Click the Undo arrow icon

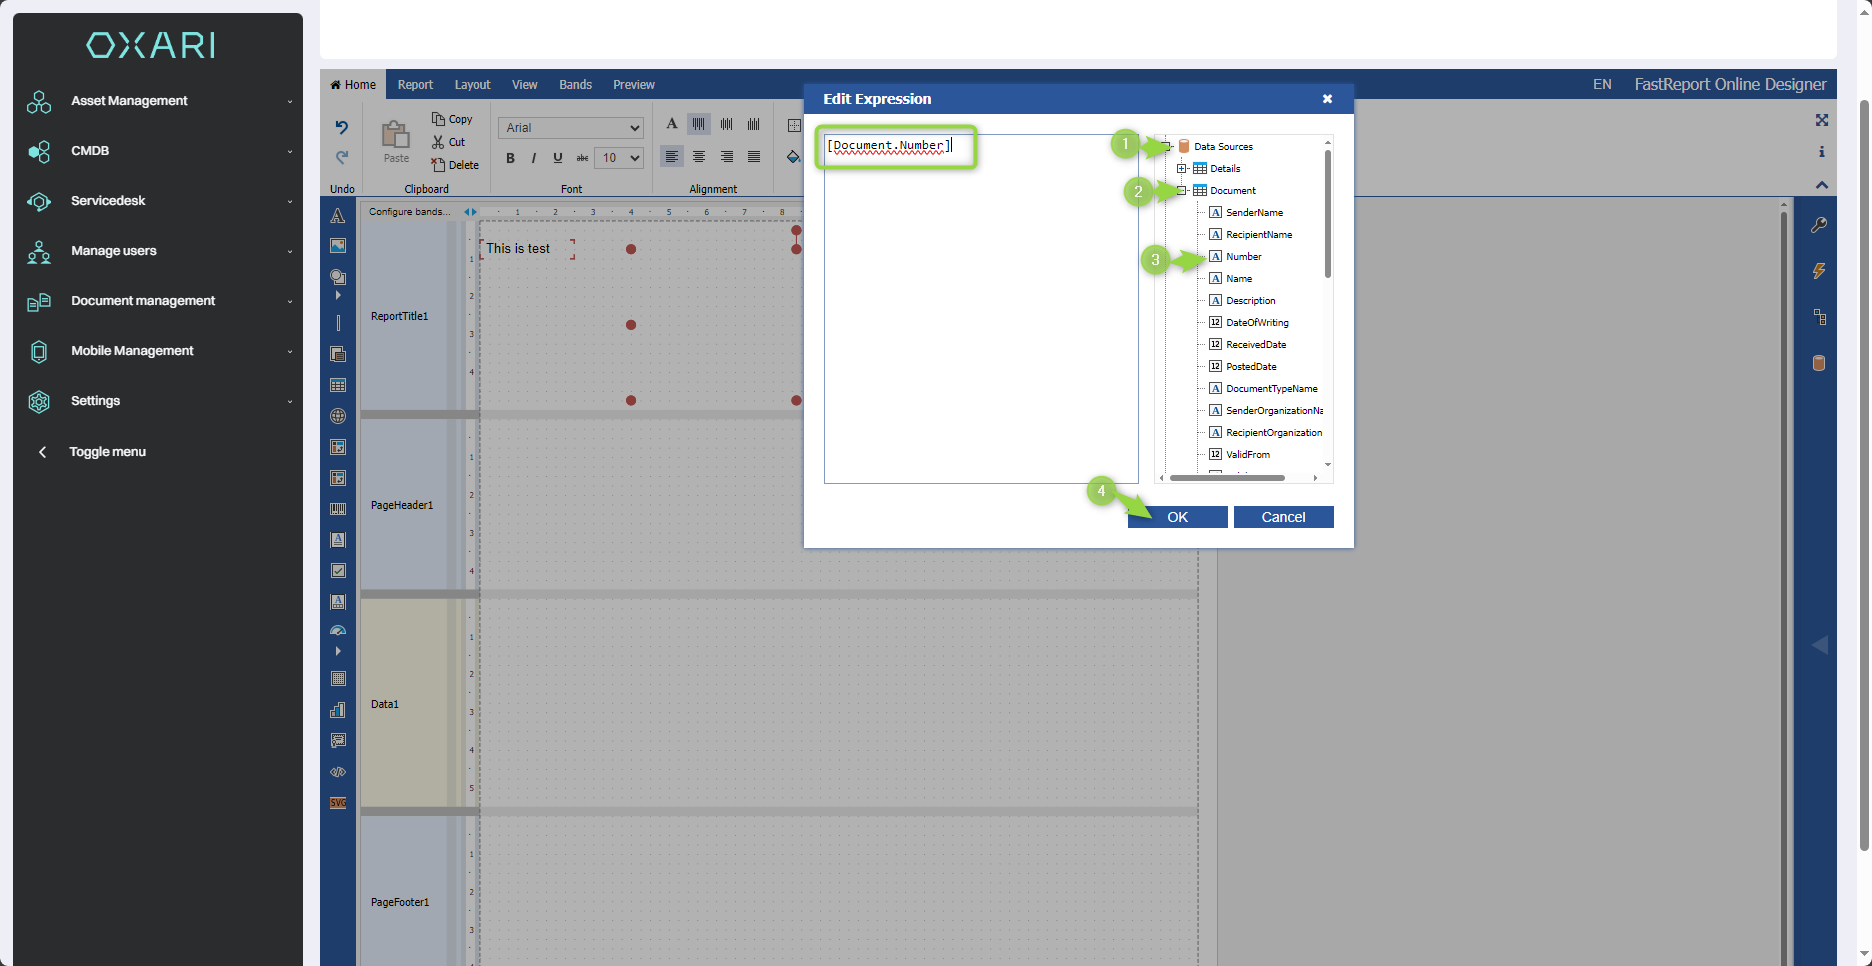click(342, 127)
